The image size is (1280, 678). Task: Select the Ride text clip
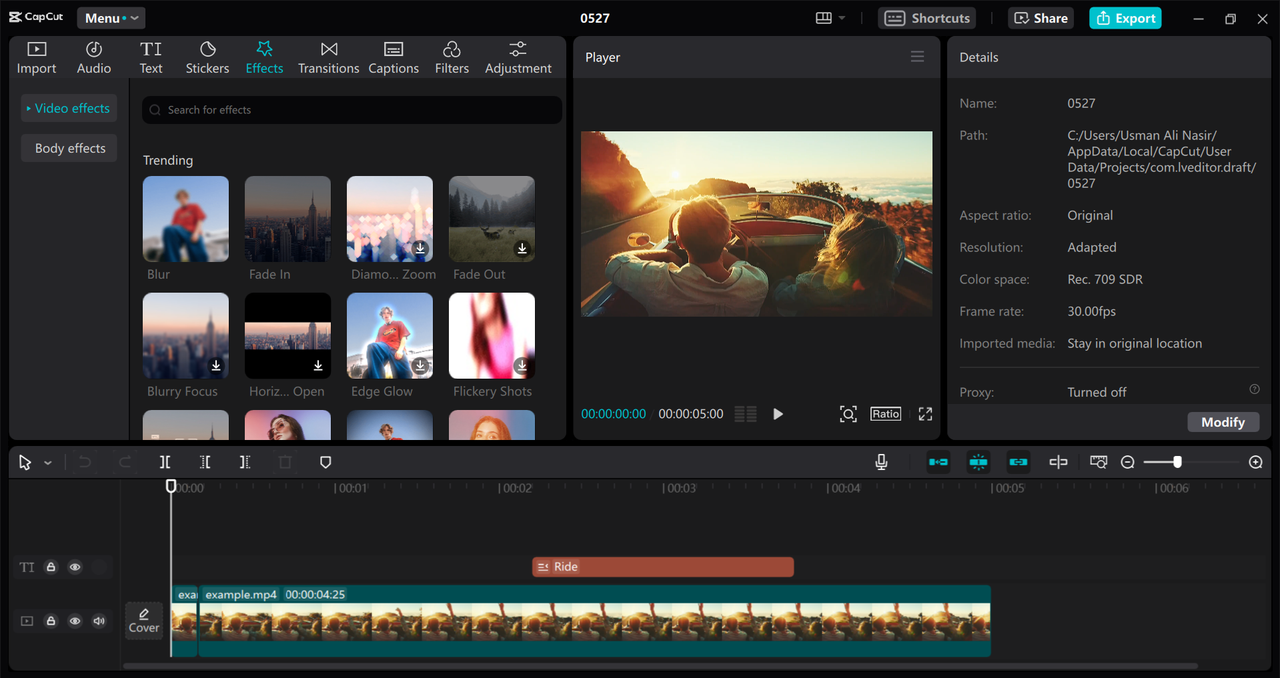point(663,567)
